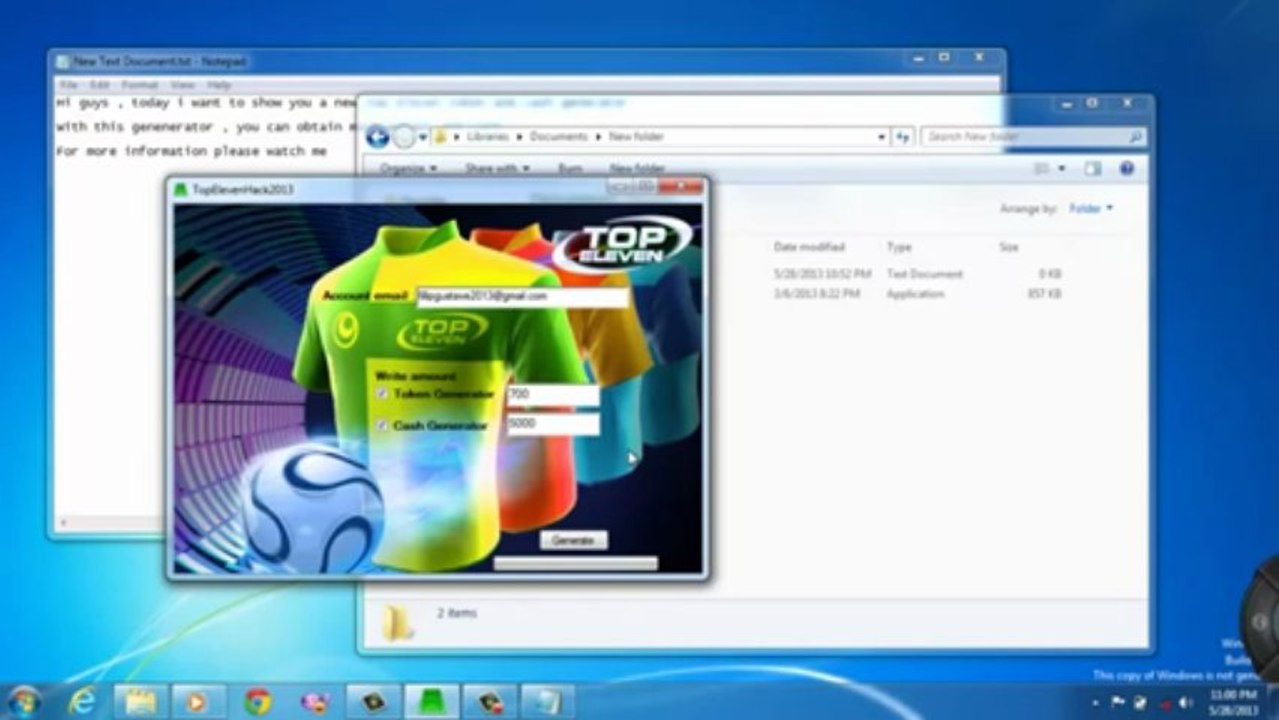Open the Share with dropdown

click(497, 168)
